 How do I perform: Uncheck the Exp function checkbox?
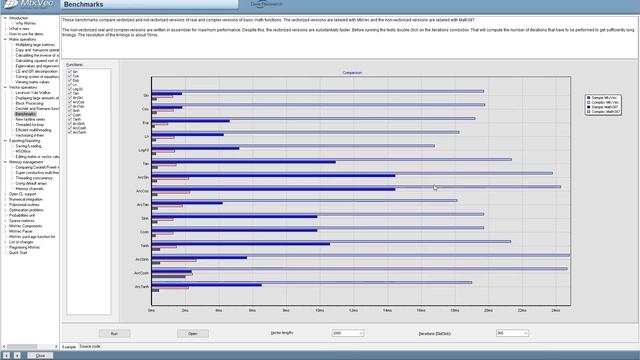(x=70, y=80)
